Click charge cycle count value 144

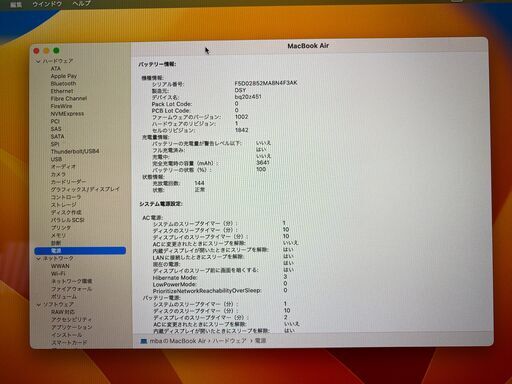(x=199, y=183)
